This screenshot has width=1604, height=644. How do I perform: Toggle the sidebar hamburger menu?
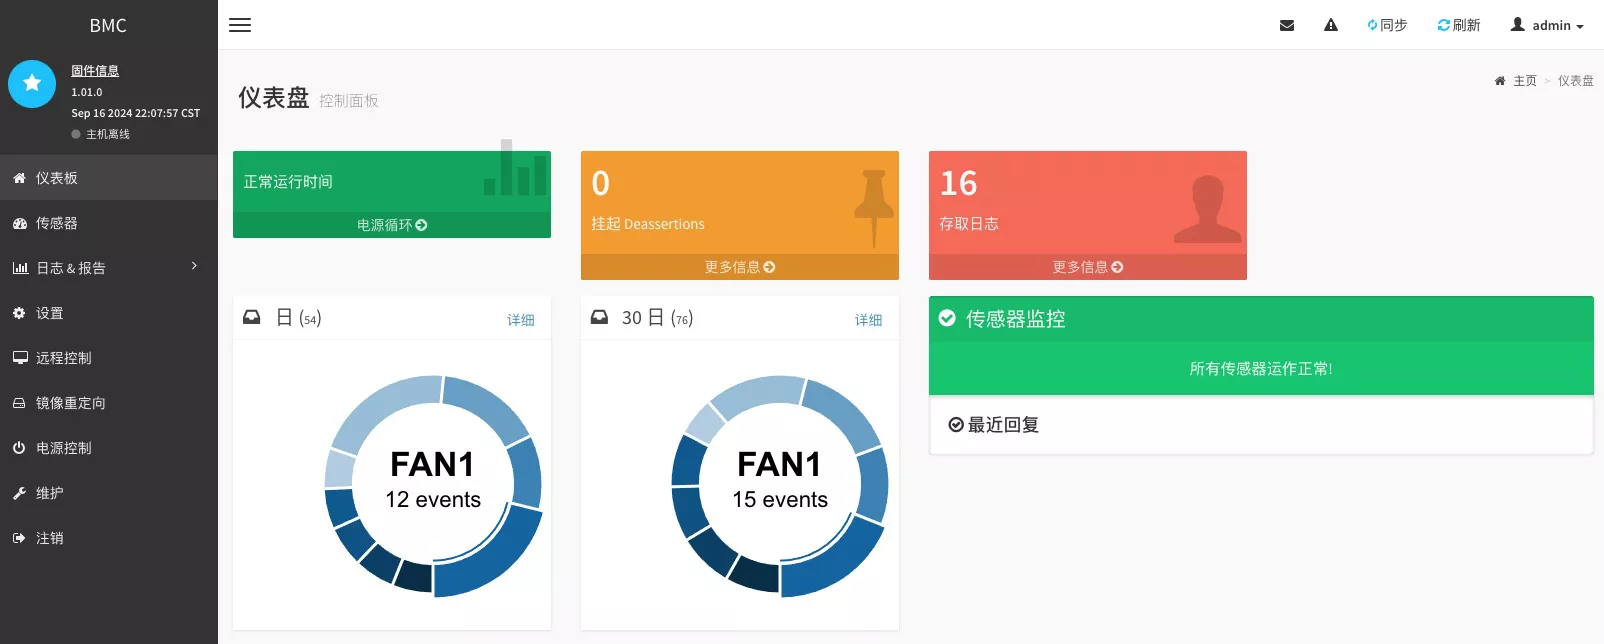tap(240, 25)
